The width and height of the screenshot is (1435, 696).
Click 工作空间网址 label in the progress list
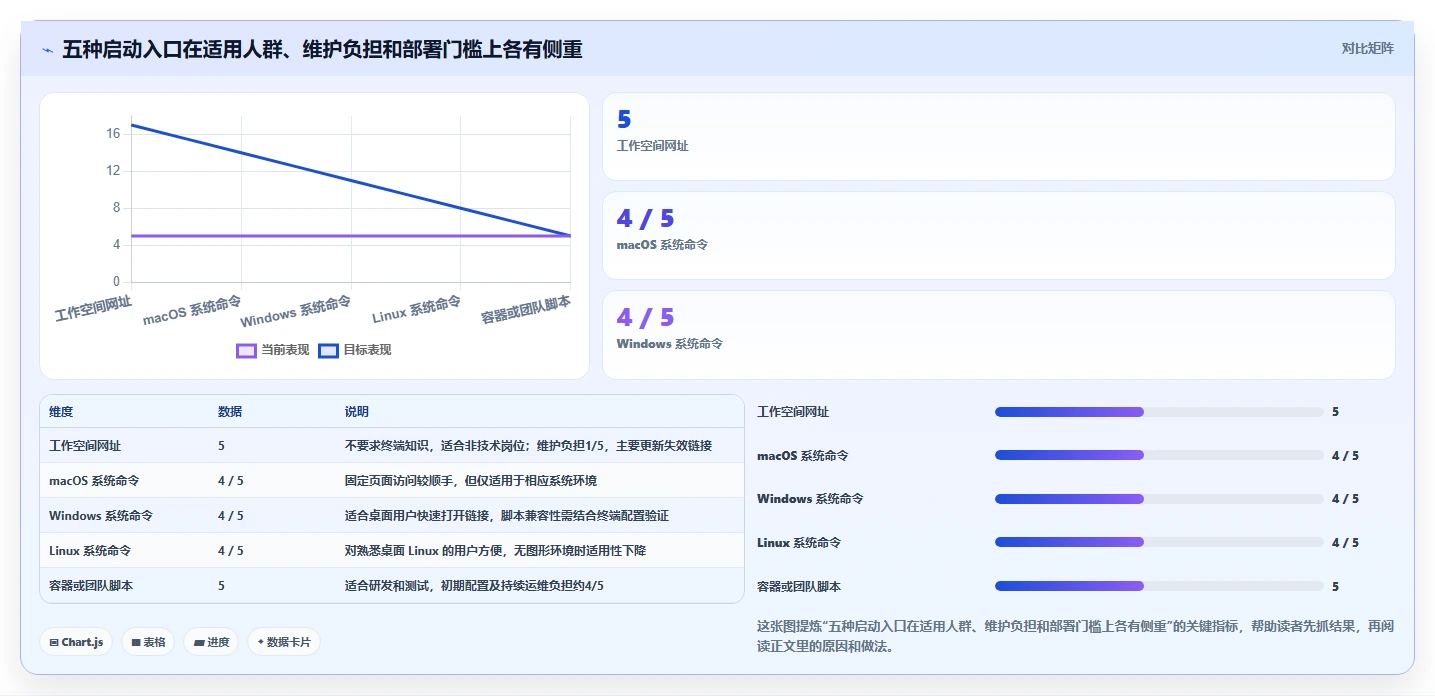coord(793,412)
